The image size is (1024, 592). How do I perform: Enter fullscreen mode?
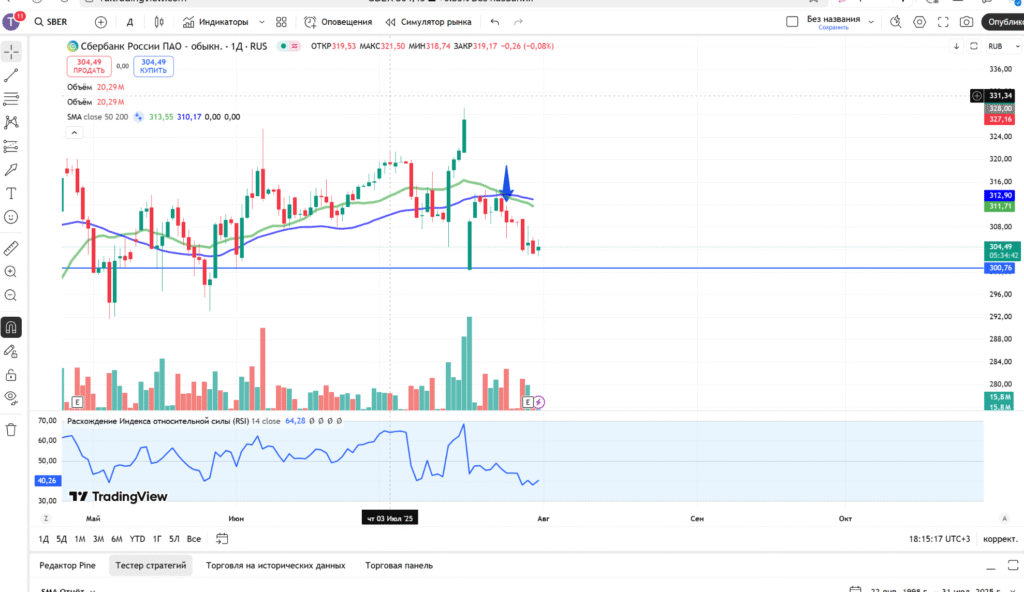(943, 22)
